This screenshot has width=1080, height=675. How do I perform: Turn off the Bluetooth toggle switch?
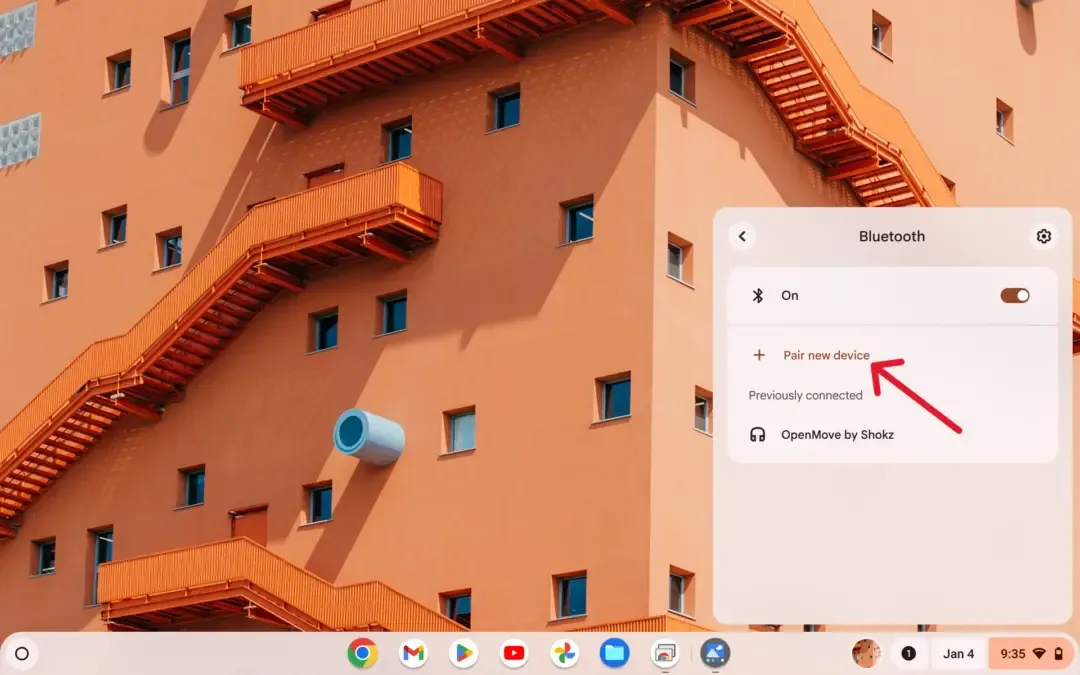[1015, 295]
